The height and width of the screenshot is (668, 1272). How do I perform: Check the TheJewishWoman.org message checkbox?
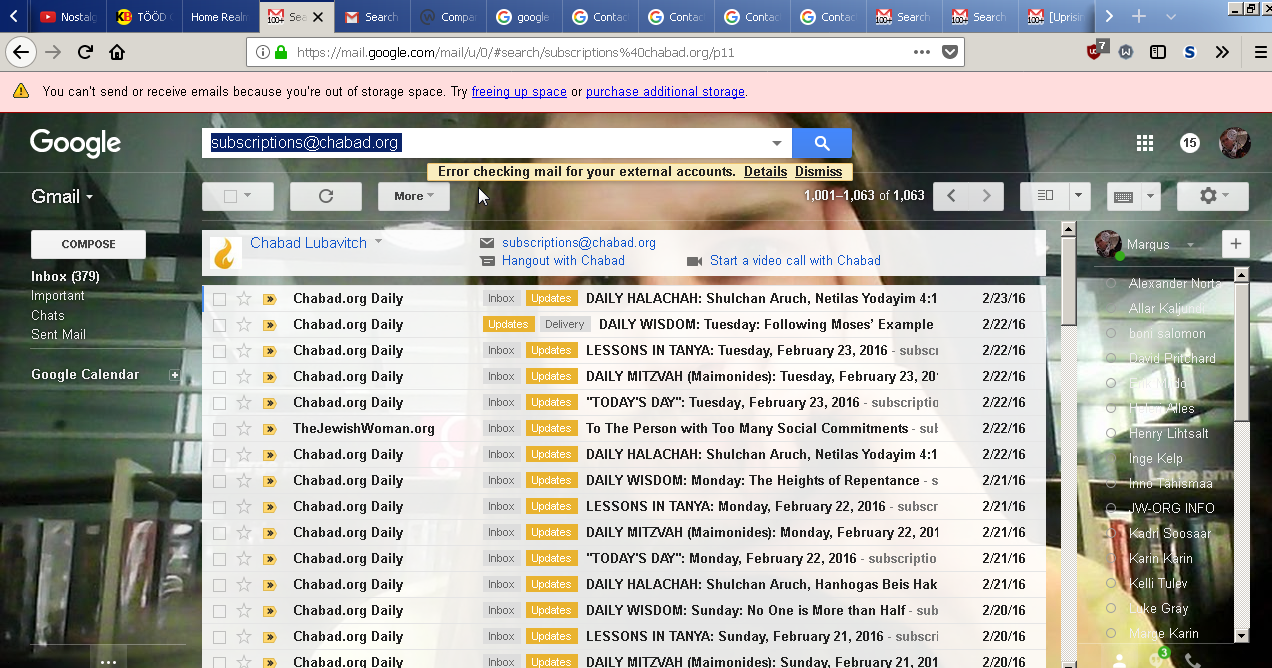point(219,428)
